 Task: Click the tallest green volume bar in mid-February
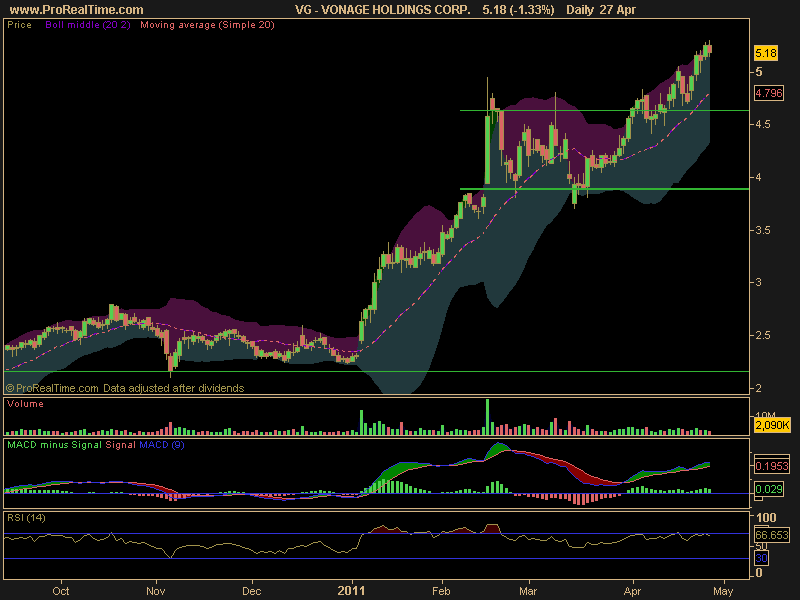click(x=487, y=417)
